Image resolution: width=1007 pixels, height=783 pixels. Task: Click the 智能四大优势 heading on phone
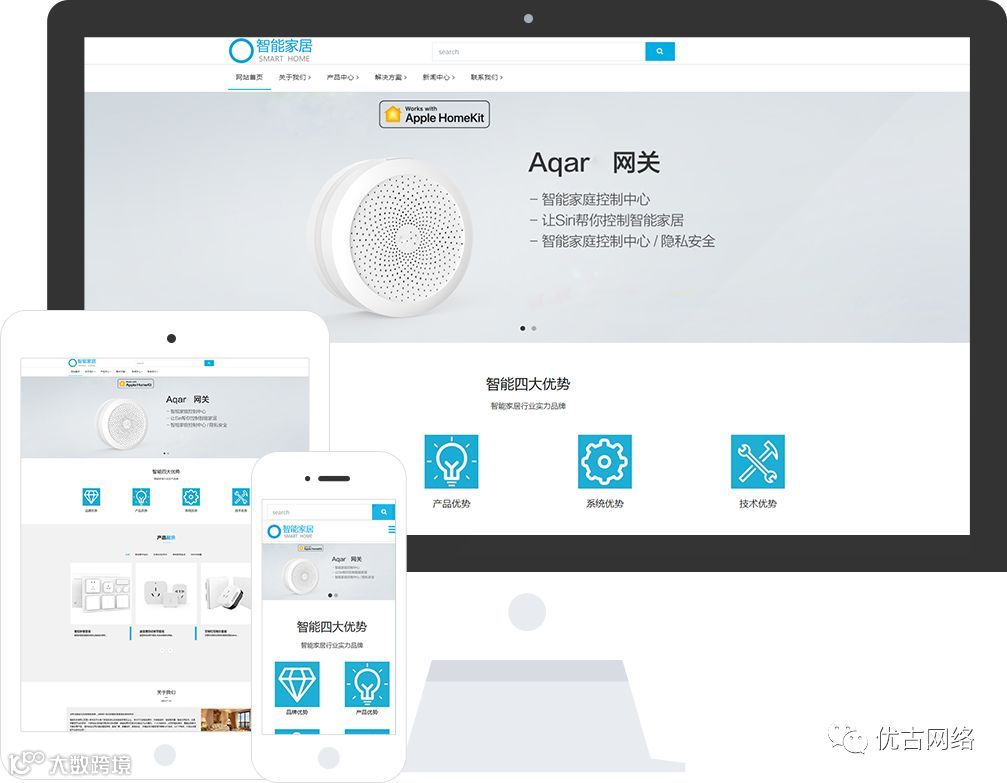(x=331, y=626)
